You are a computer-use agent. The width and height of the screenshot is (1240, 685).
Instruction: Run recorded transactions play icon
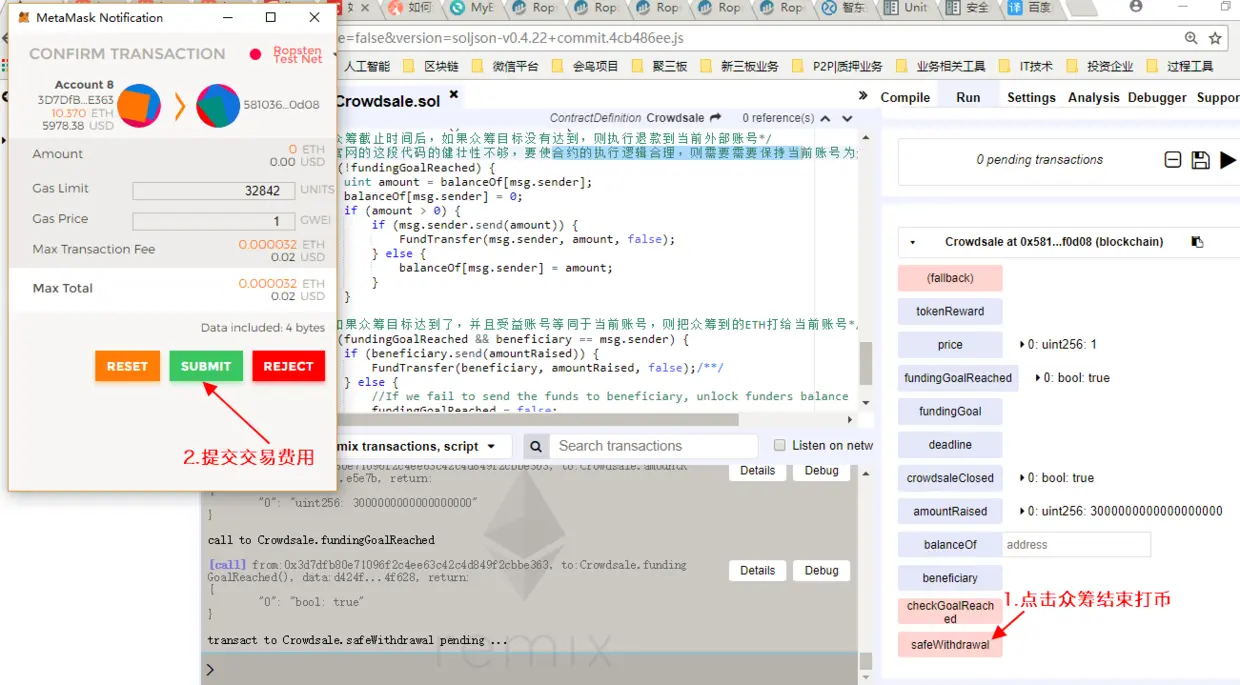[x=1228, y=160]
